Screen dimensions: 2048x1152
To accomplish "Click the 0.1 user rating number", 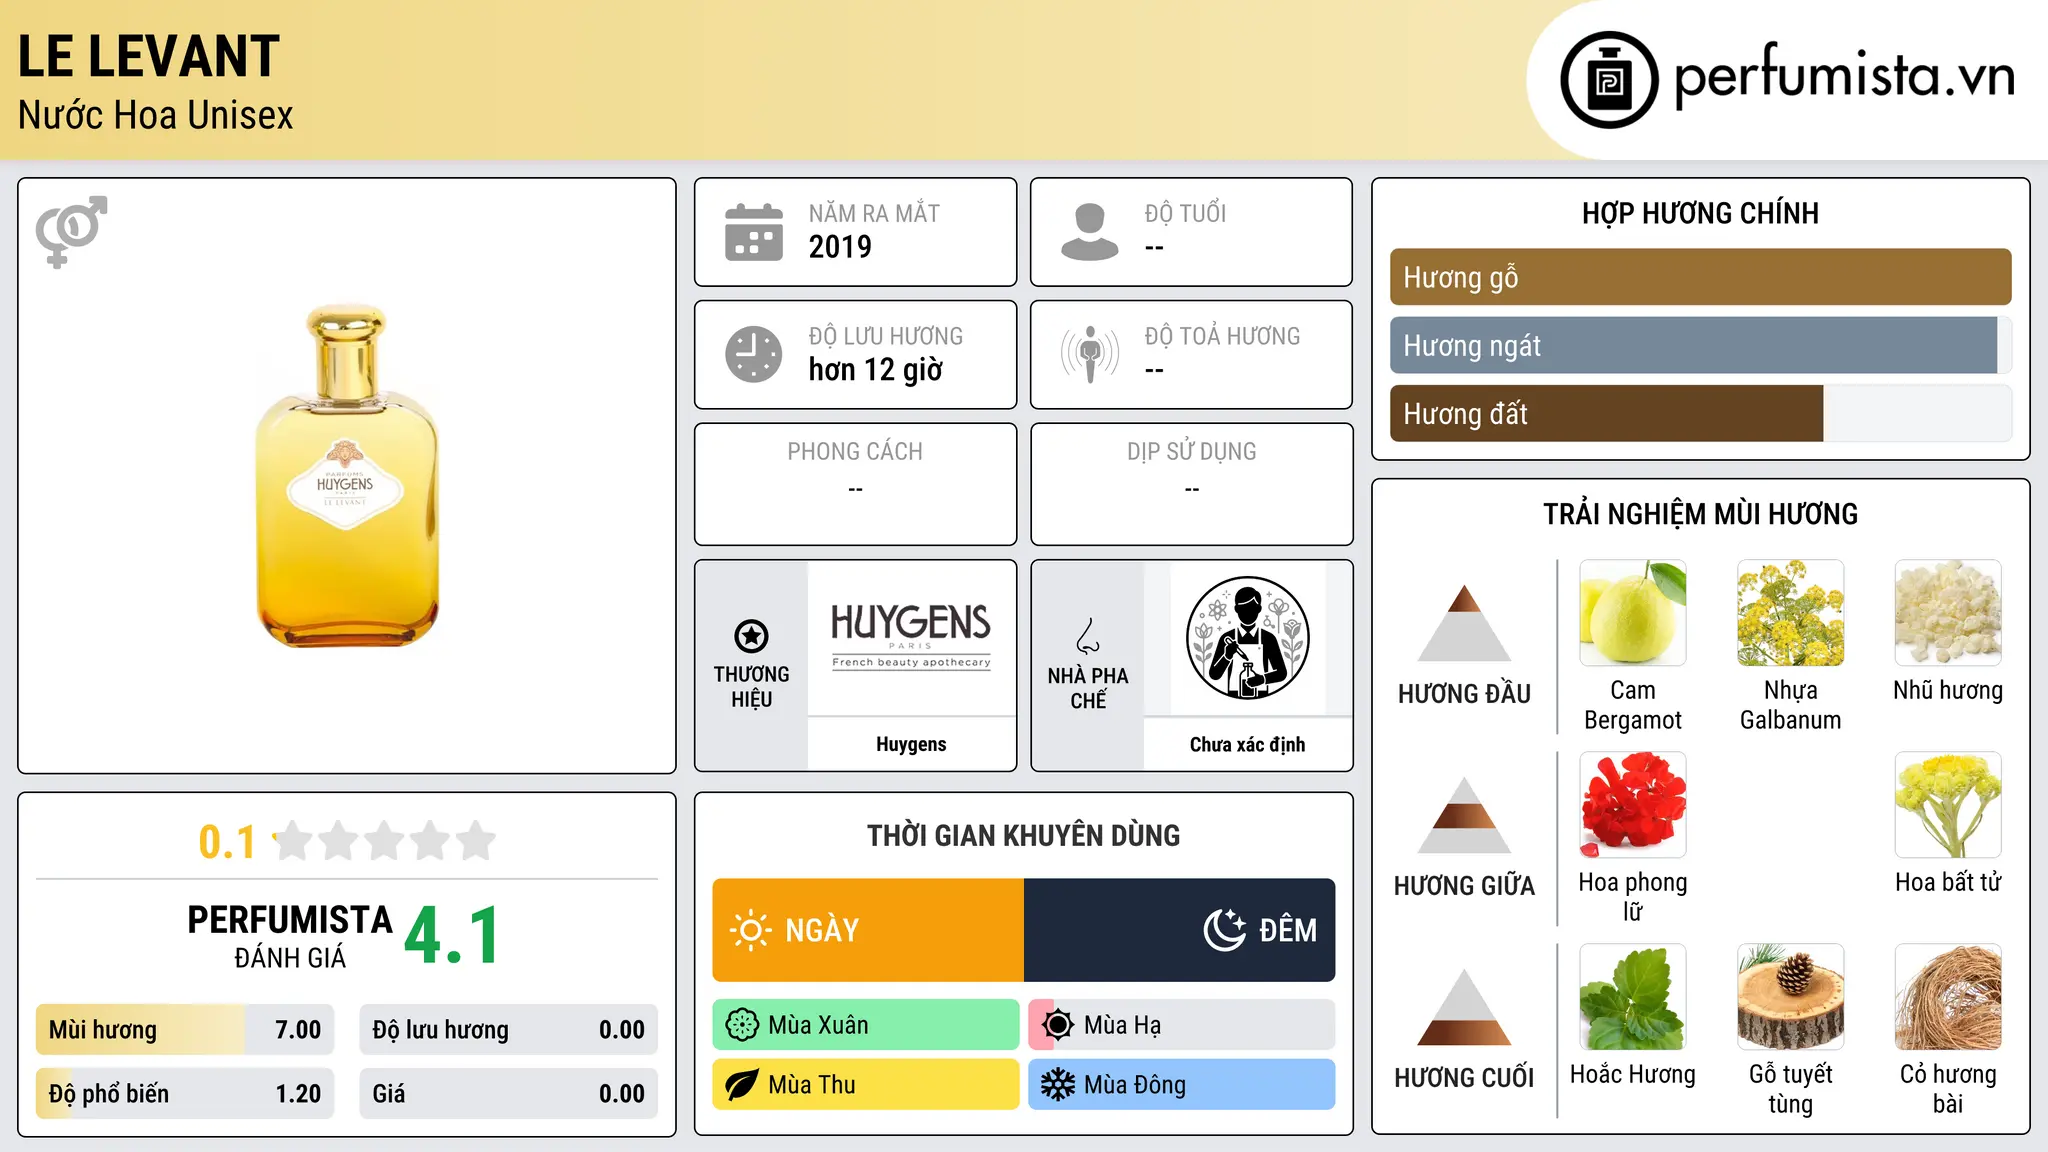I will click(x=227, y=842).
